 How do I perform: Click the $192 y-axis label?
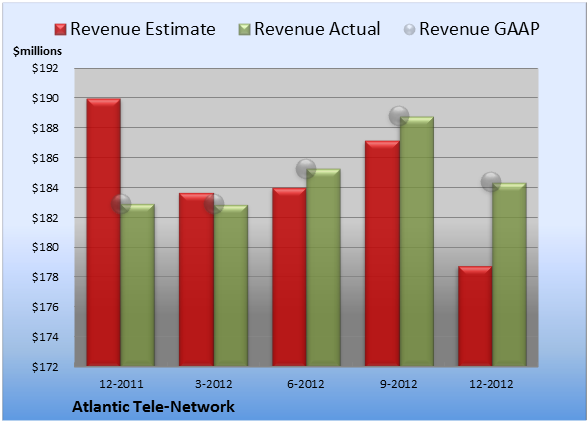[45, 68]
